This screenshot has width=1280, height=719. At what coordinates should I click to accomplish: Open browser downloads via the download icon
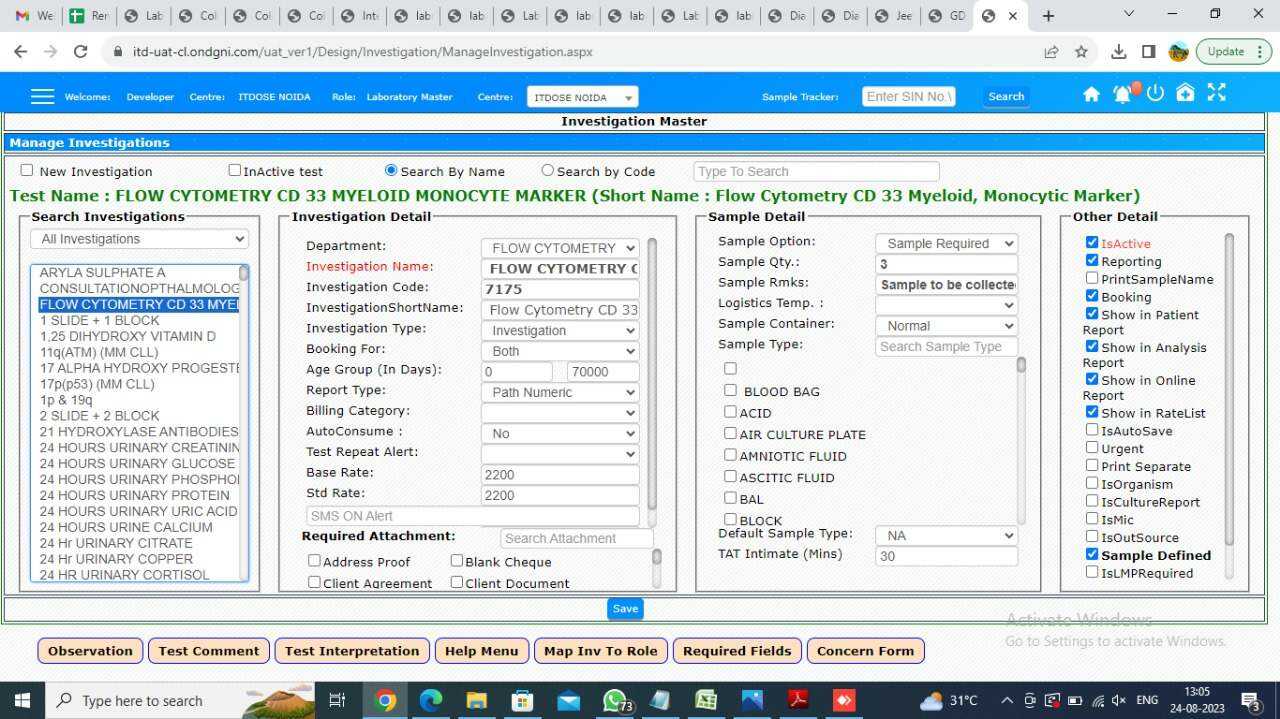click(1119, 51)
